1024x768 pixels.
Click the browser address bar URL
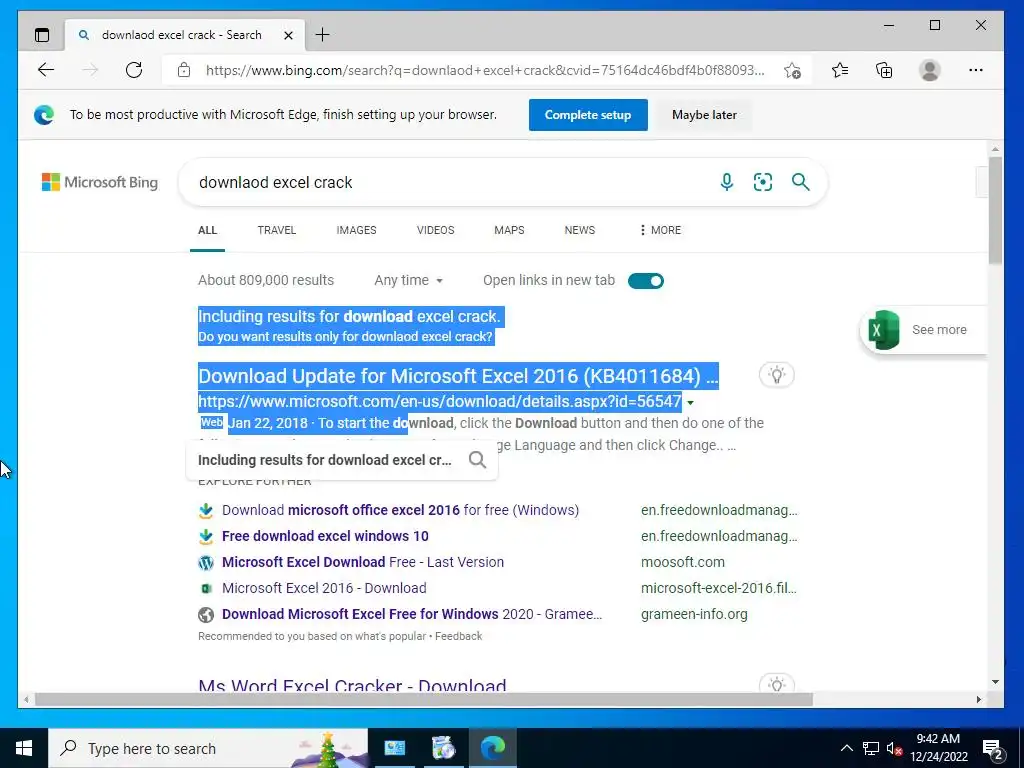tap(485, 70)
